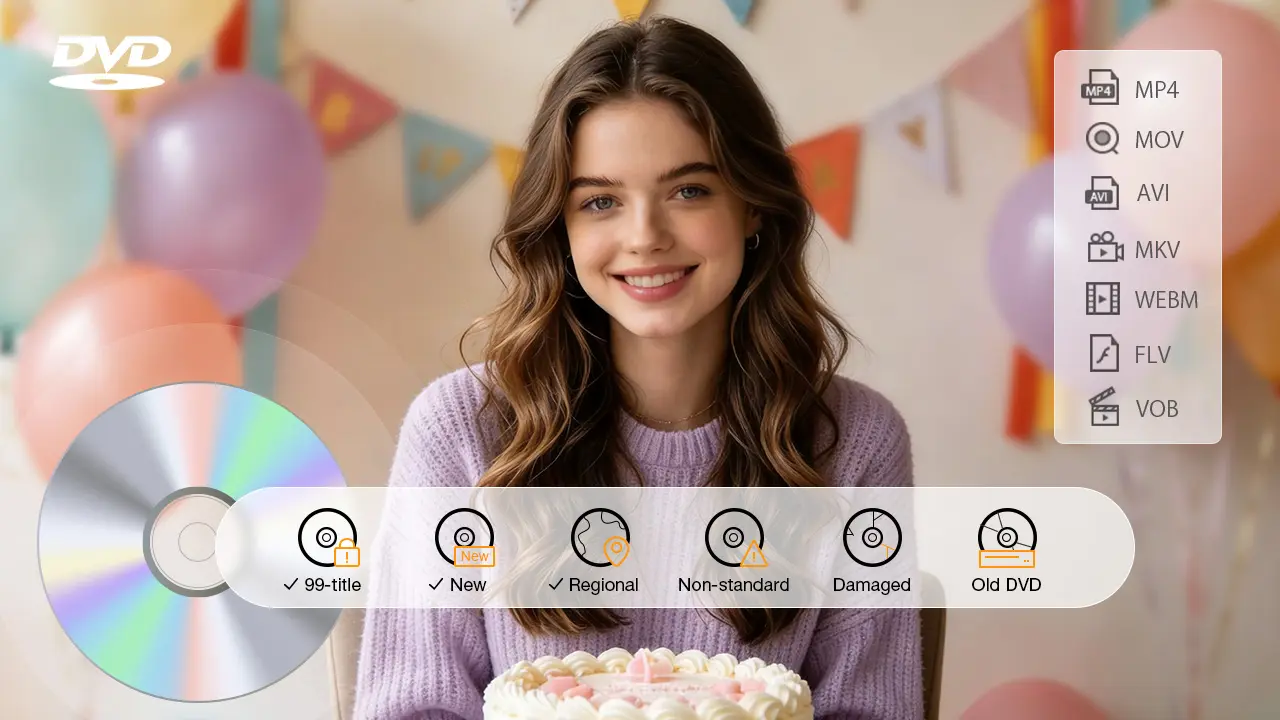This screenshot has height=720, width=1280.
Task: Click the "MKV" label
Action: click(1158, 250)
